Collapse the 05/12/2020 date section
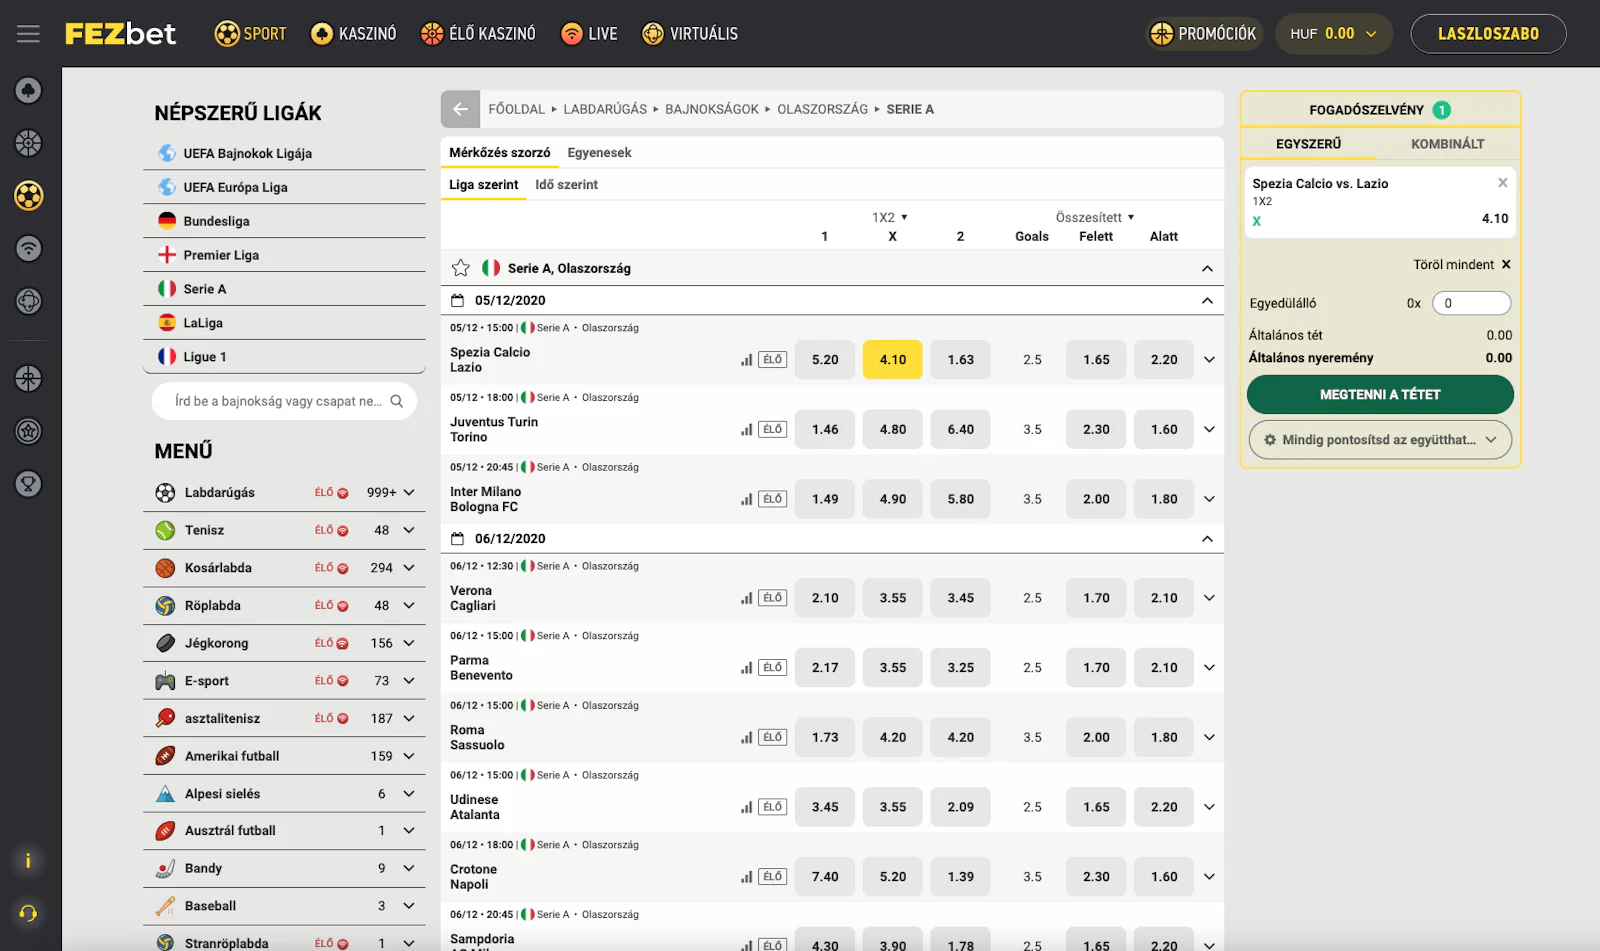Image resolution: width=1600 pixels, height=951 pixels. pos(1207,301)
